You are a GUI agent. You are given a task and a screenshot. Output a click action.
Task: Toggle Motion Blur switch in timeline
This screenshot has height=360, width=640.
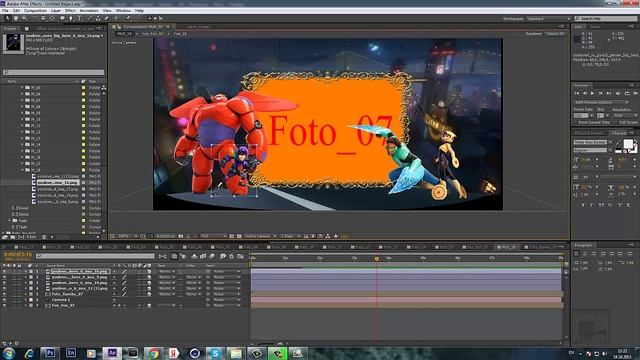[212, 256]
